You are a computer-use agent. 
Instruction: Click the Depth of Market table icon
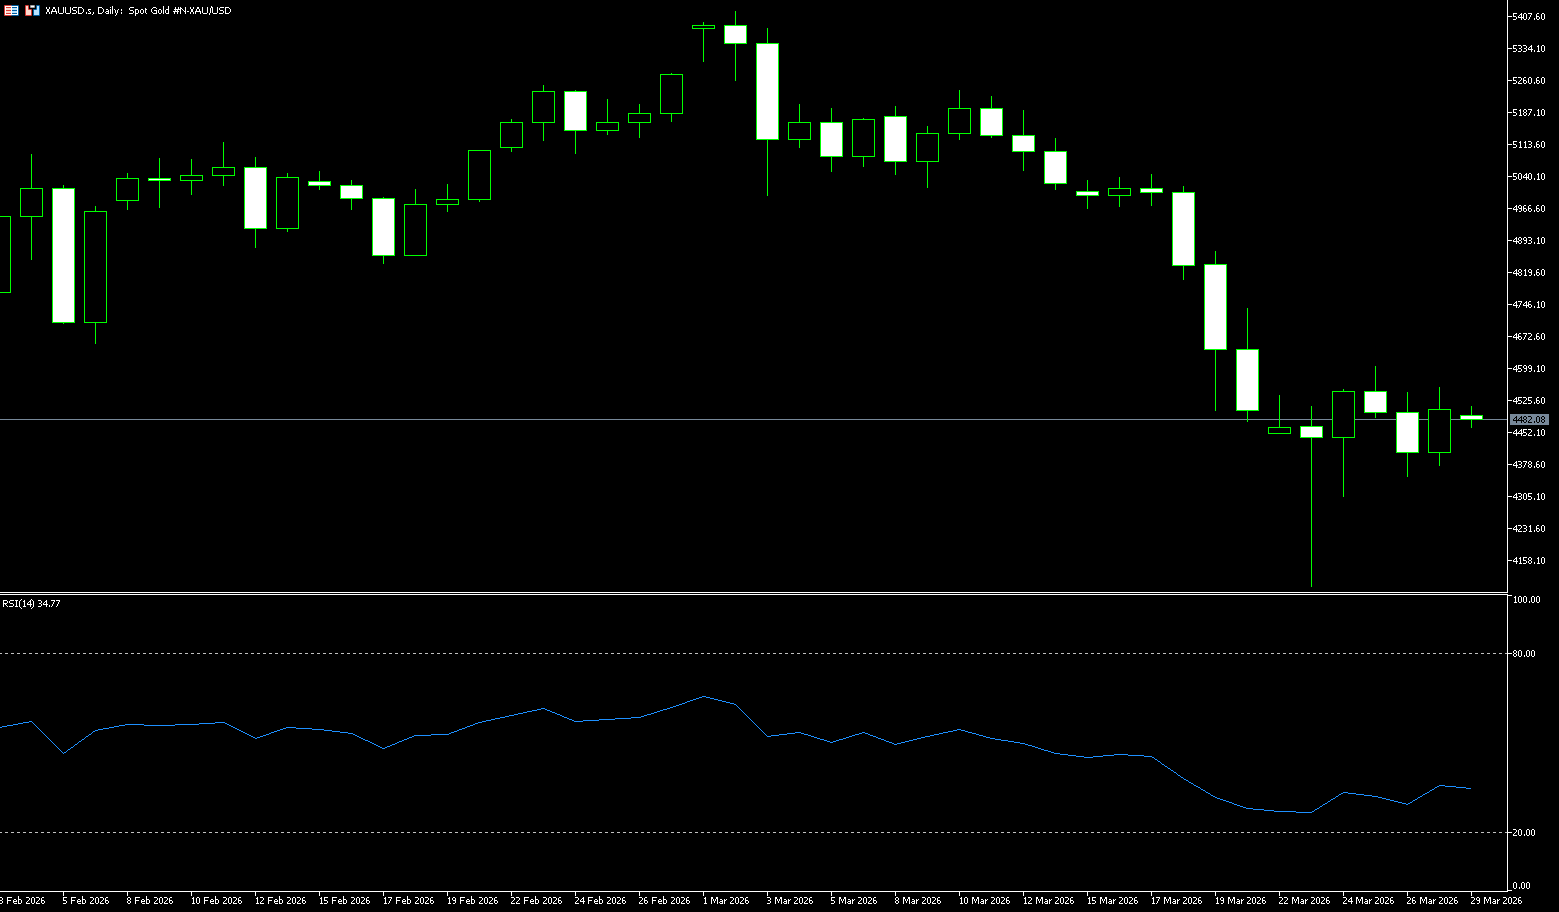click(10, 10)
